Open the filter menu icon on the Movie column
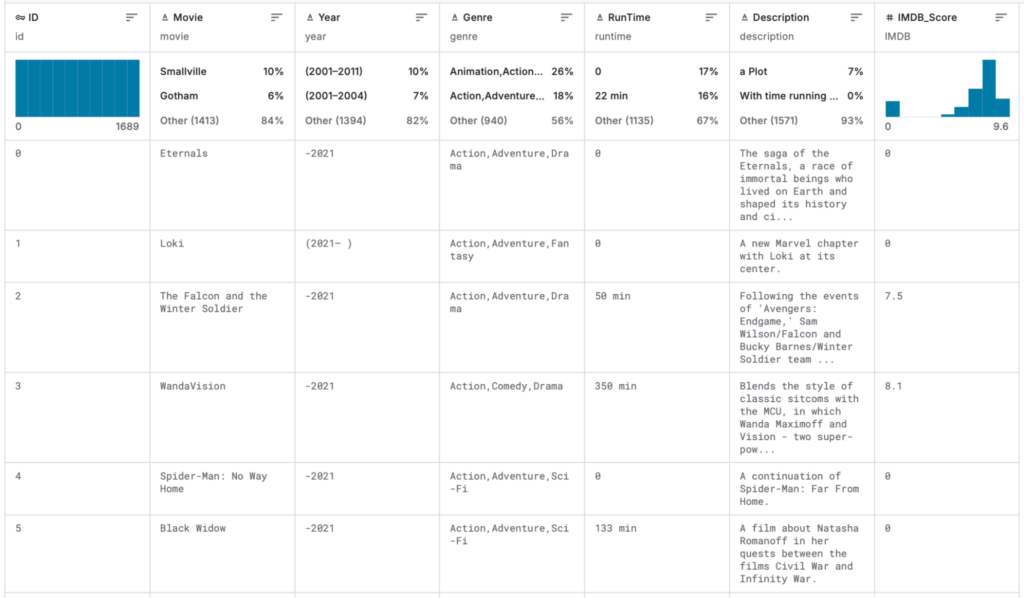Screen dimensions: 1024x598 click(278, 16)
